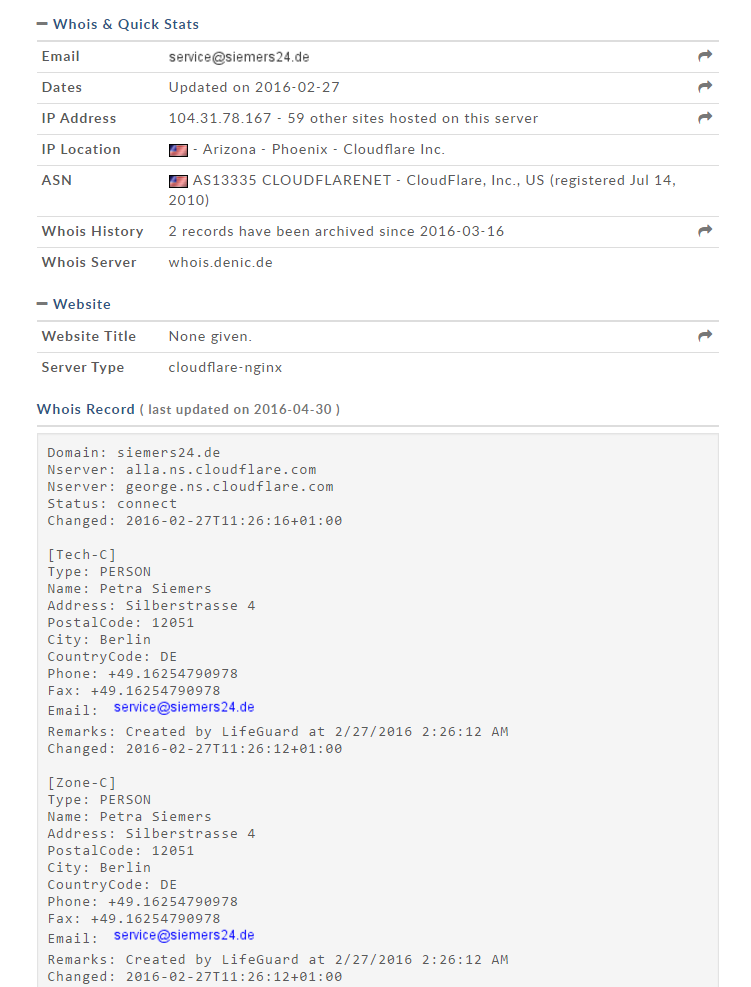Click the whois.denic.de server value
This screenshot has height=987, width=751.
[220, 262]
